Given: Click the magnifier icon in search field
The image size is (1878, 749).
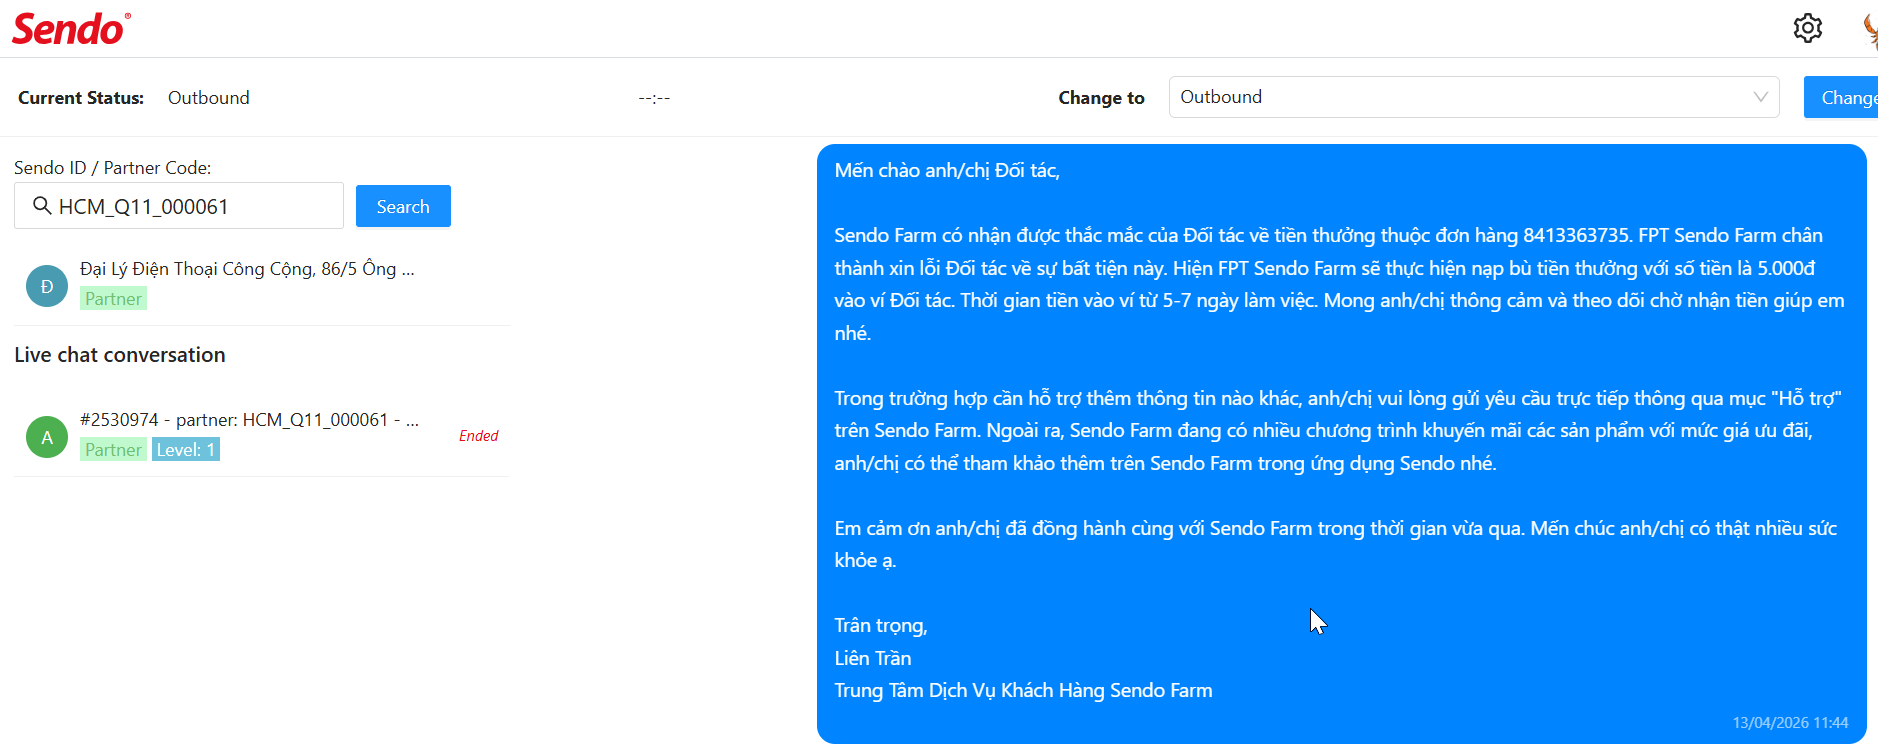Looking at the screenshot, I should 42,206.
